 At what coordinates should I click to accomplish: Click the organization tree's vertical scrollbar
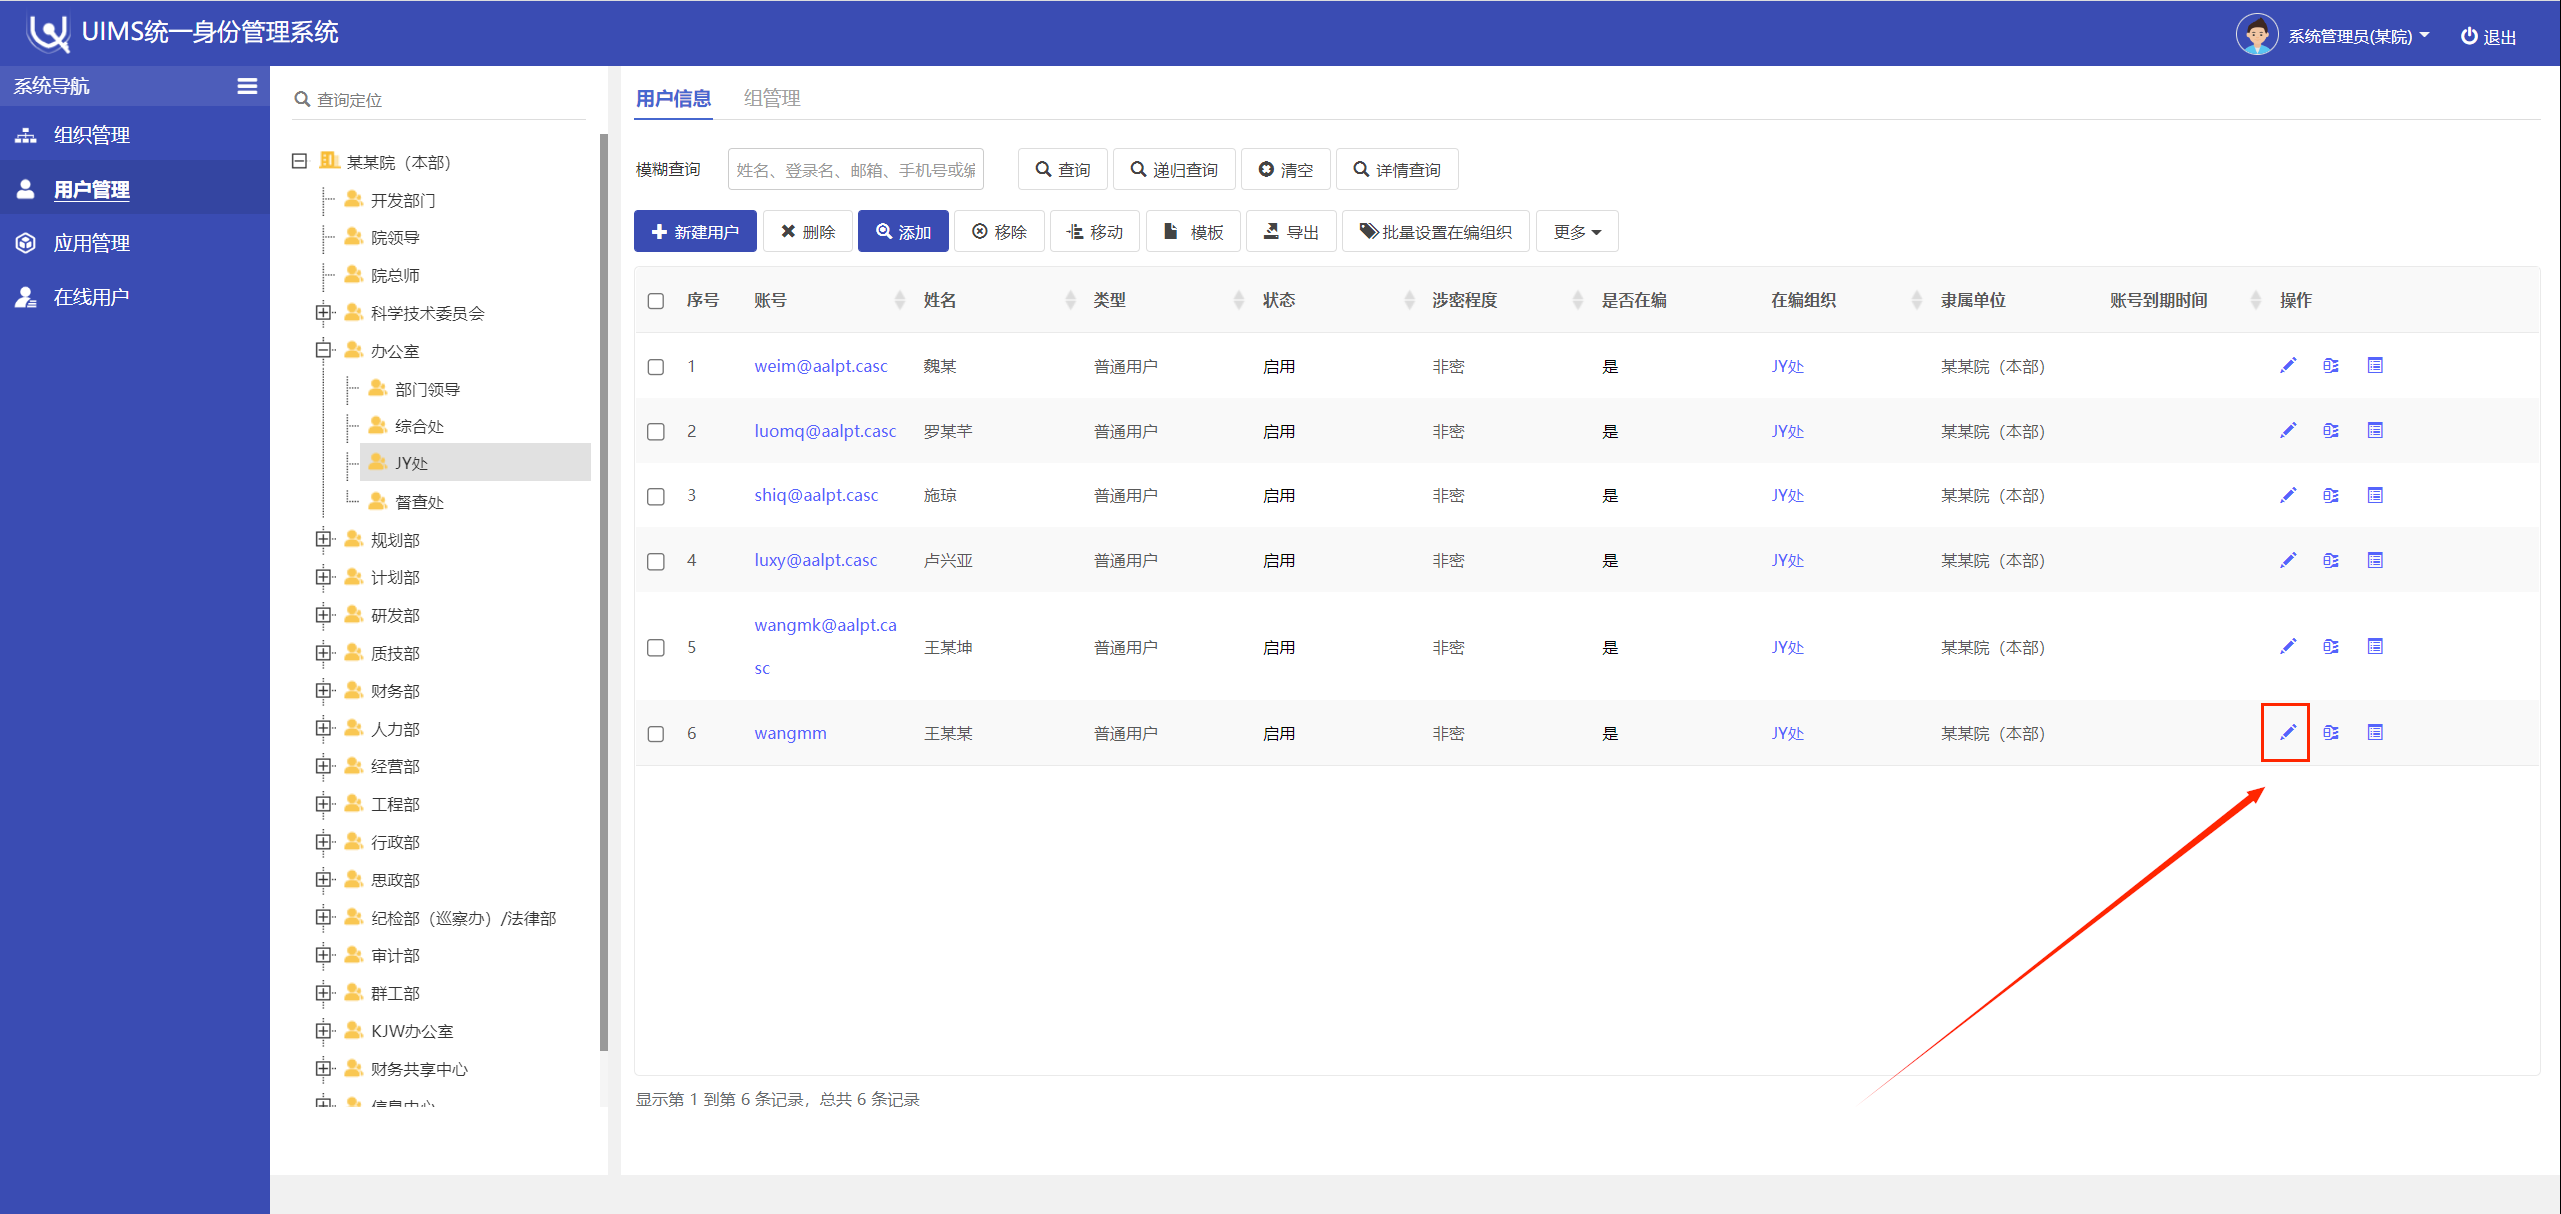[603, 590]
